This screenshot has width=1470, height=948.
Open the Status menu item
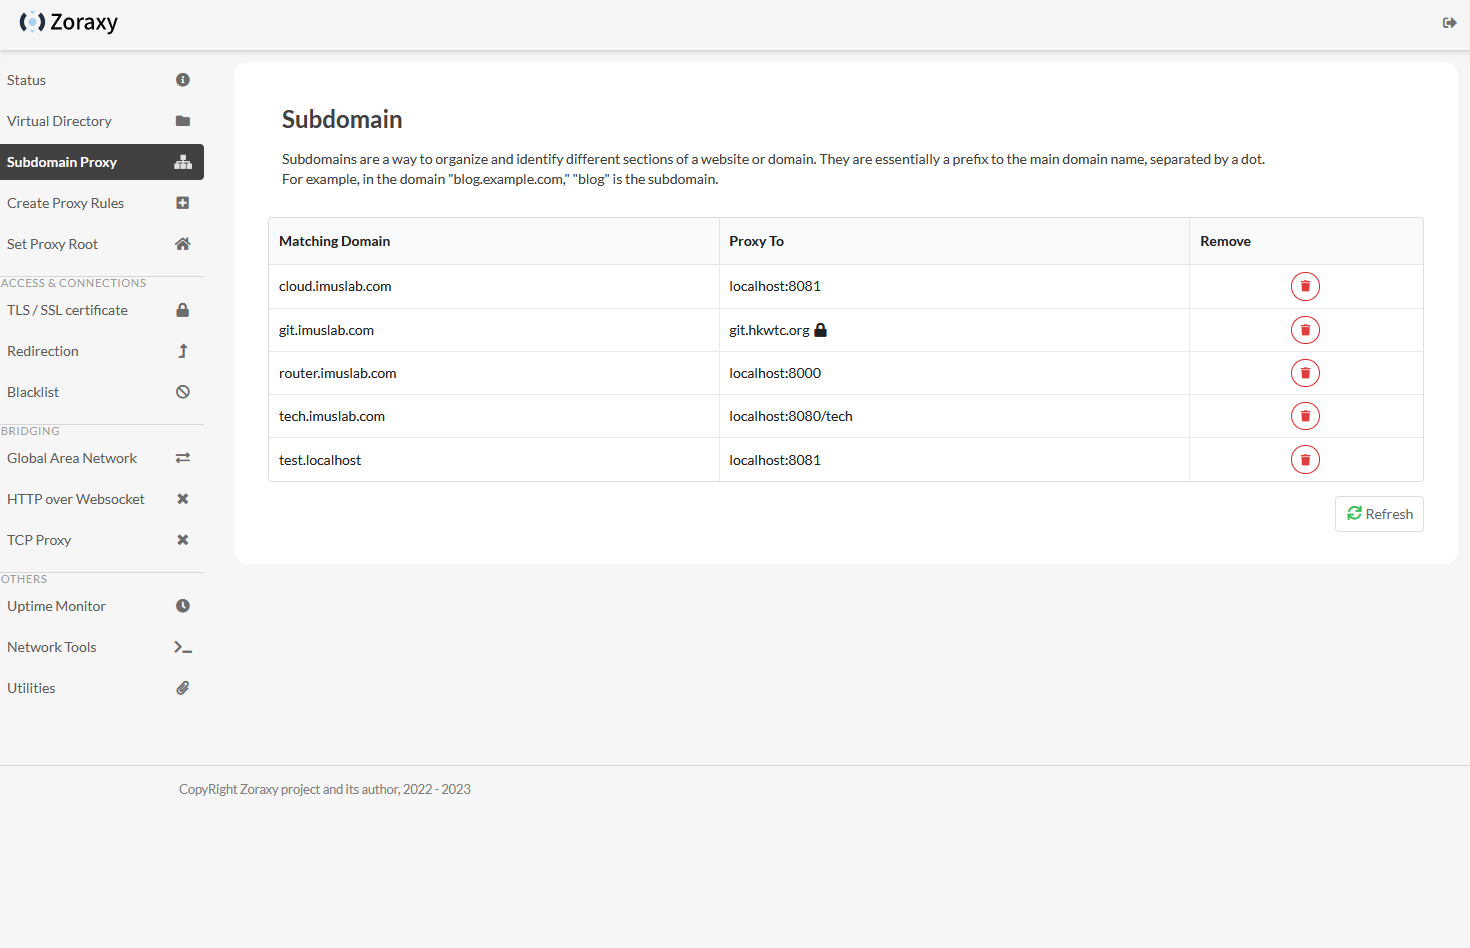pyautogui.click(x=101, y=80)
